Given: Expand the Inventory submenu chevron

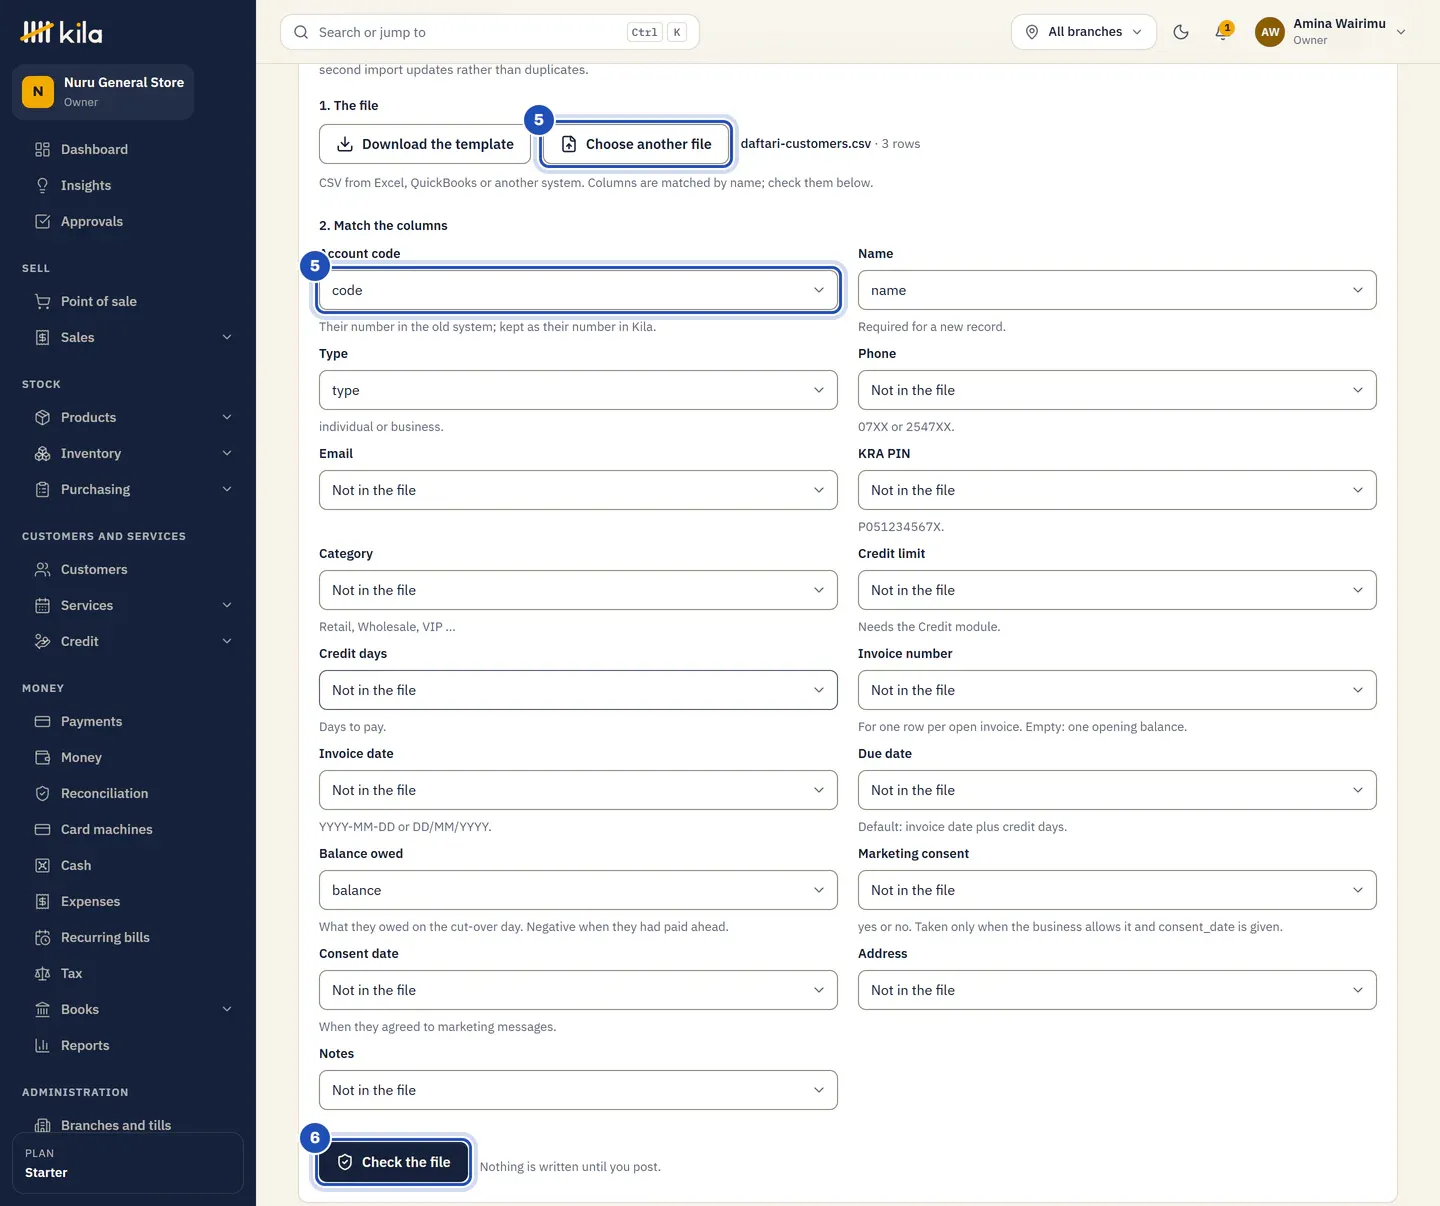Looking at the screenshot, I should pos(227,453).
